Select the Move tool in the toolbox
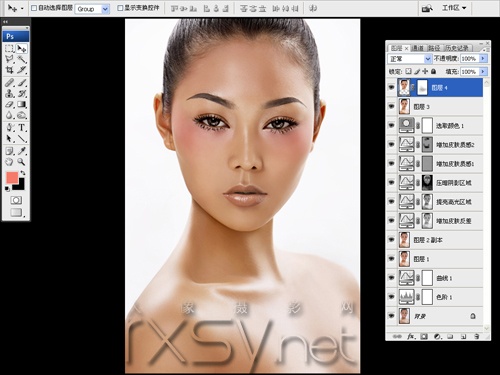This screenshot has height=375, width=500. (x=22, y=49)
